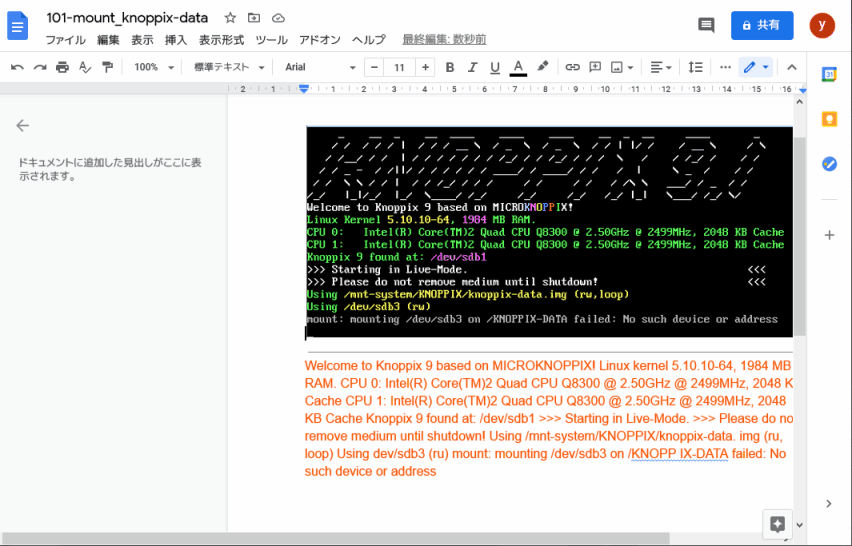
Task: Click the left indent marker on ruler
Action: [x=304, y=89]
